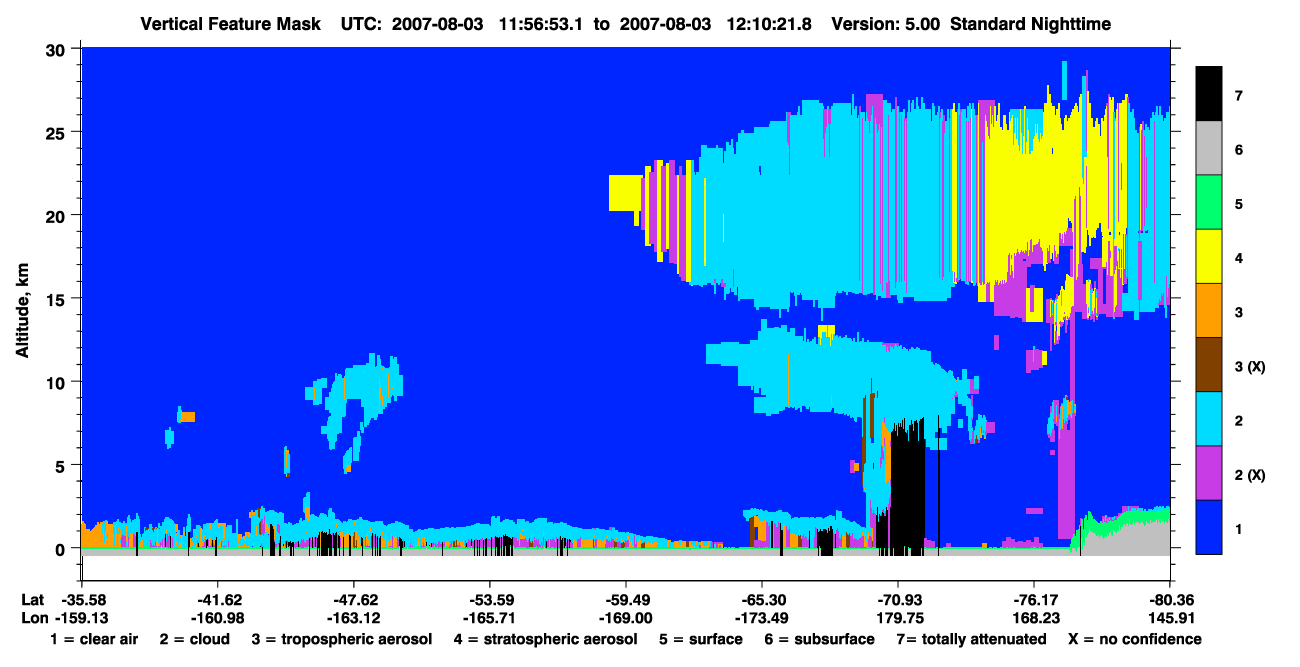Image resolution: width=1300 pixels, height=667 pixels.
Task: Pick the cyan legend swatch labeled 2
Action: point(1209,419)
